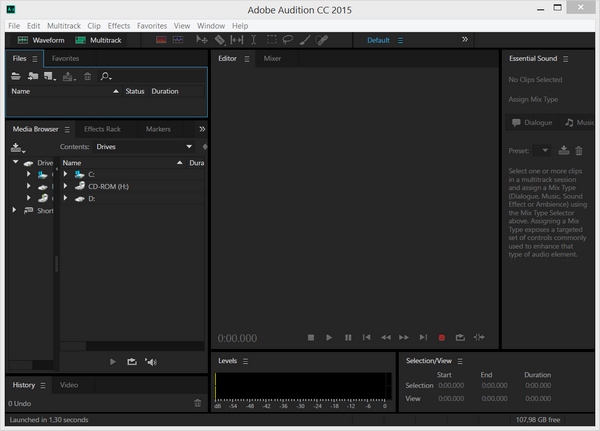600x431 pixels.
Task: Sort files by Status column
Action: pos(135,91)
